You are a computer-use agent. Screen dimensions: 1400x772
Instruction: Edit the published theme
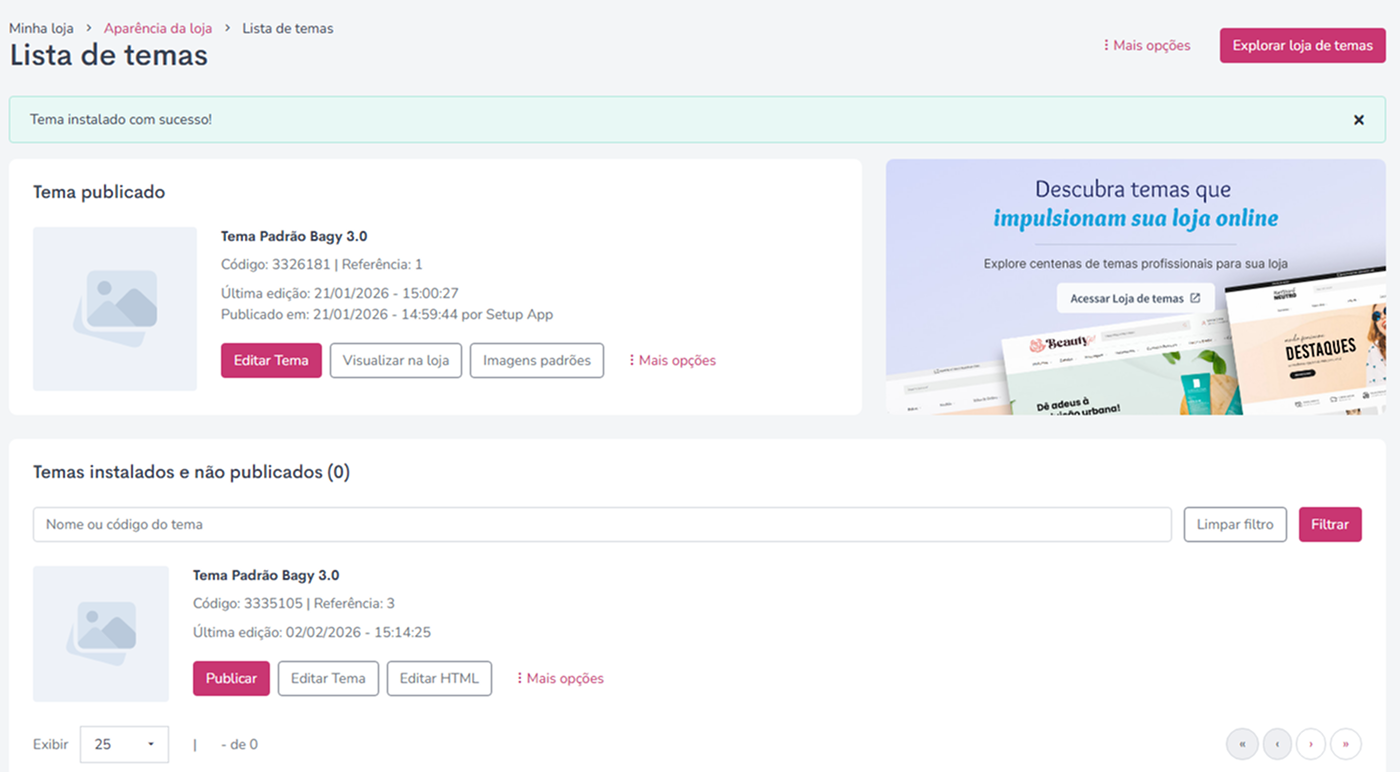click(271, 360)
